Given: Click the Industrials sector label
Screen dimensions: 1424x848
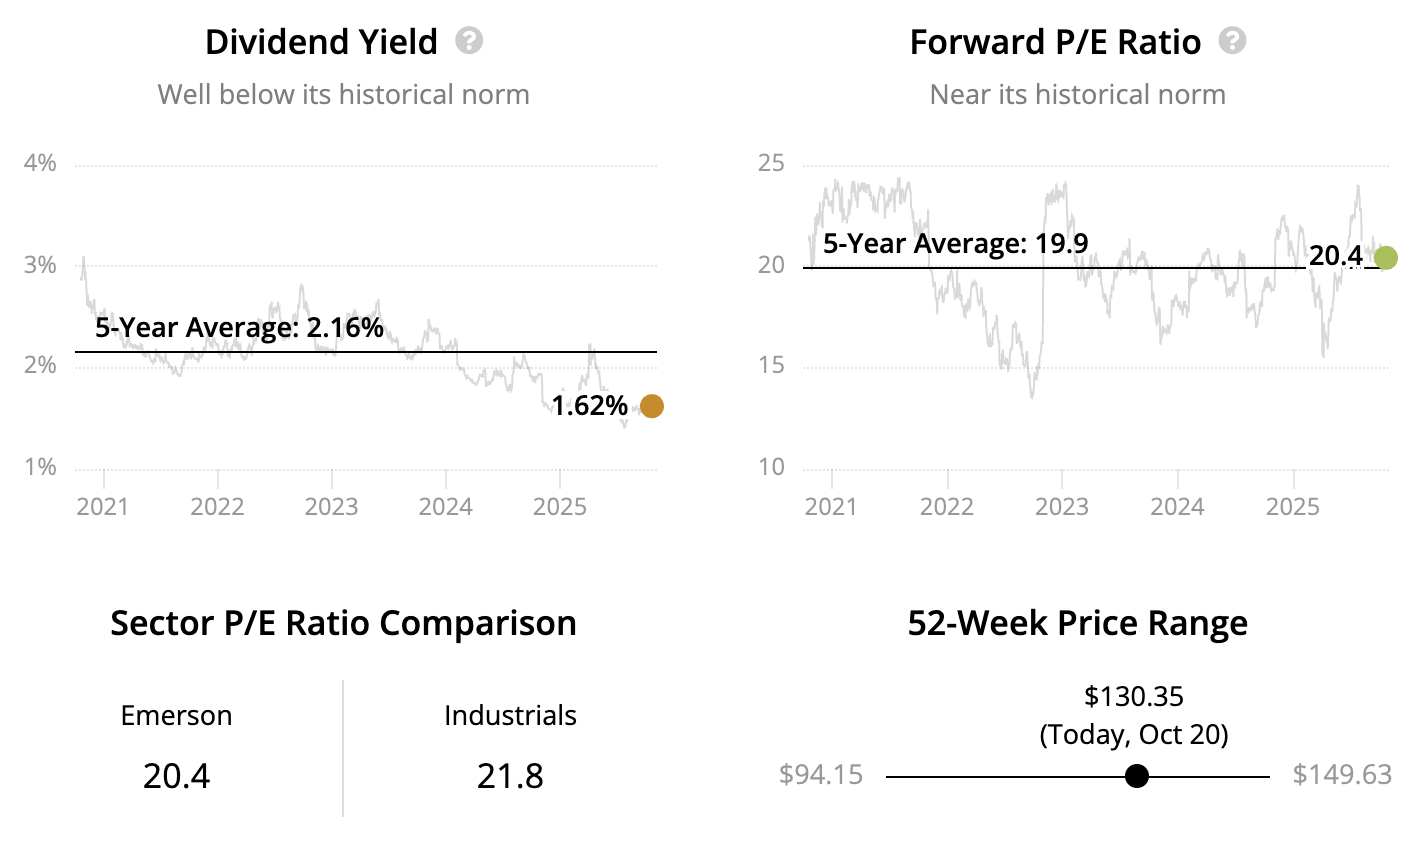Looking at the screenshot, I should click(x=510, y=716).
